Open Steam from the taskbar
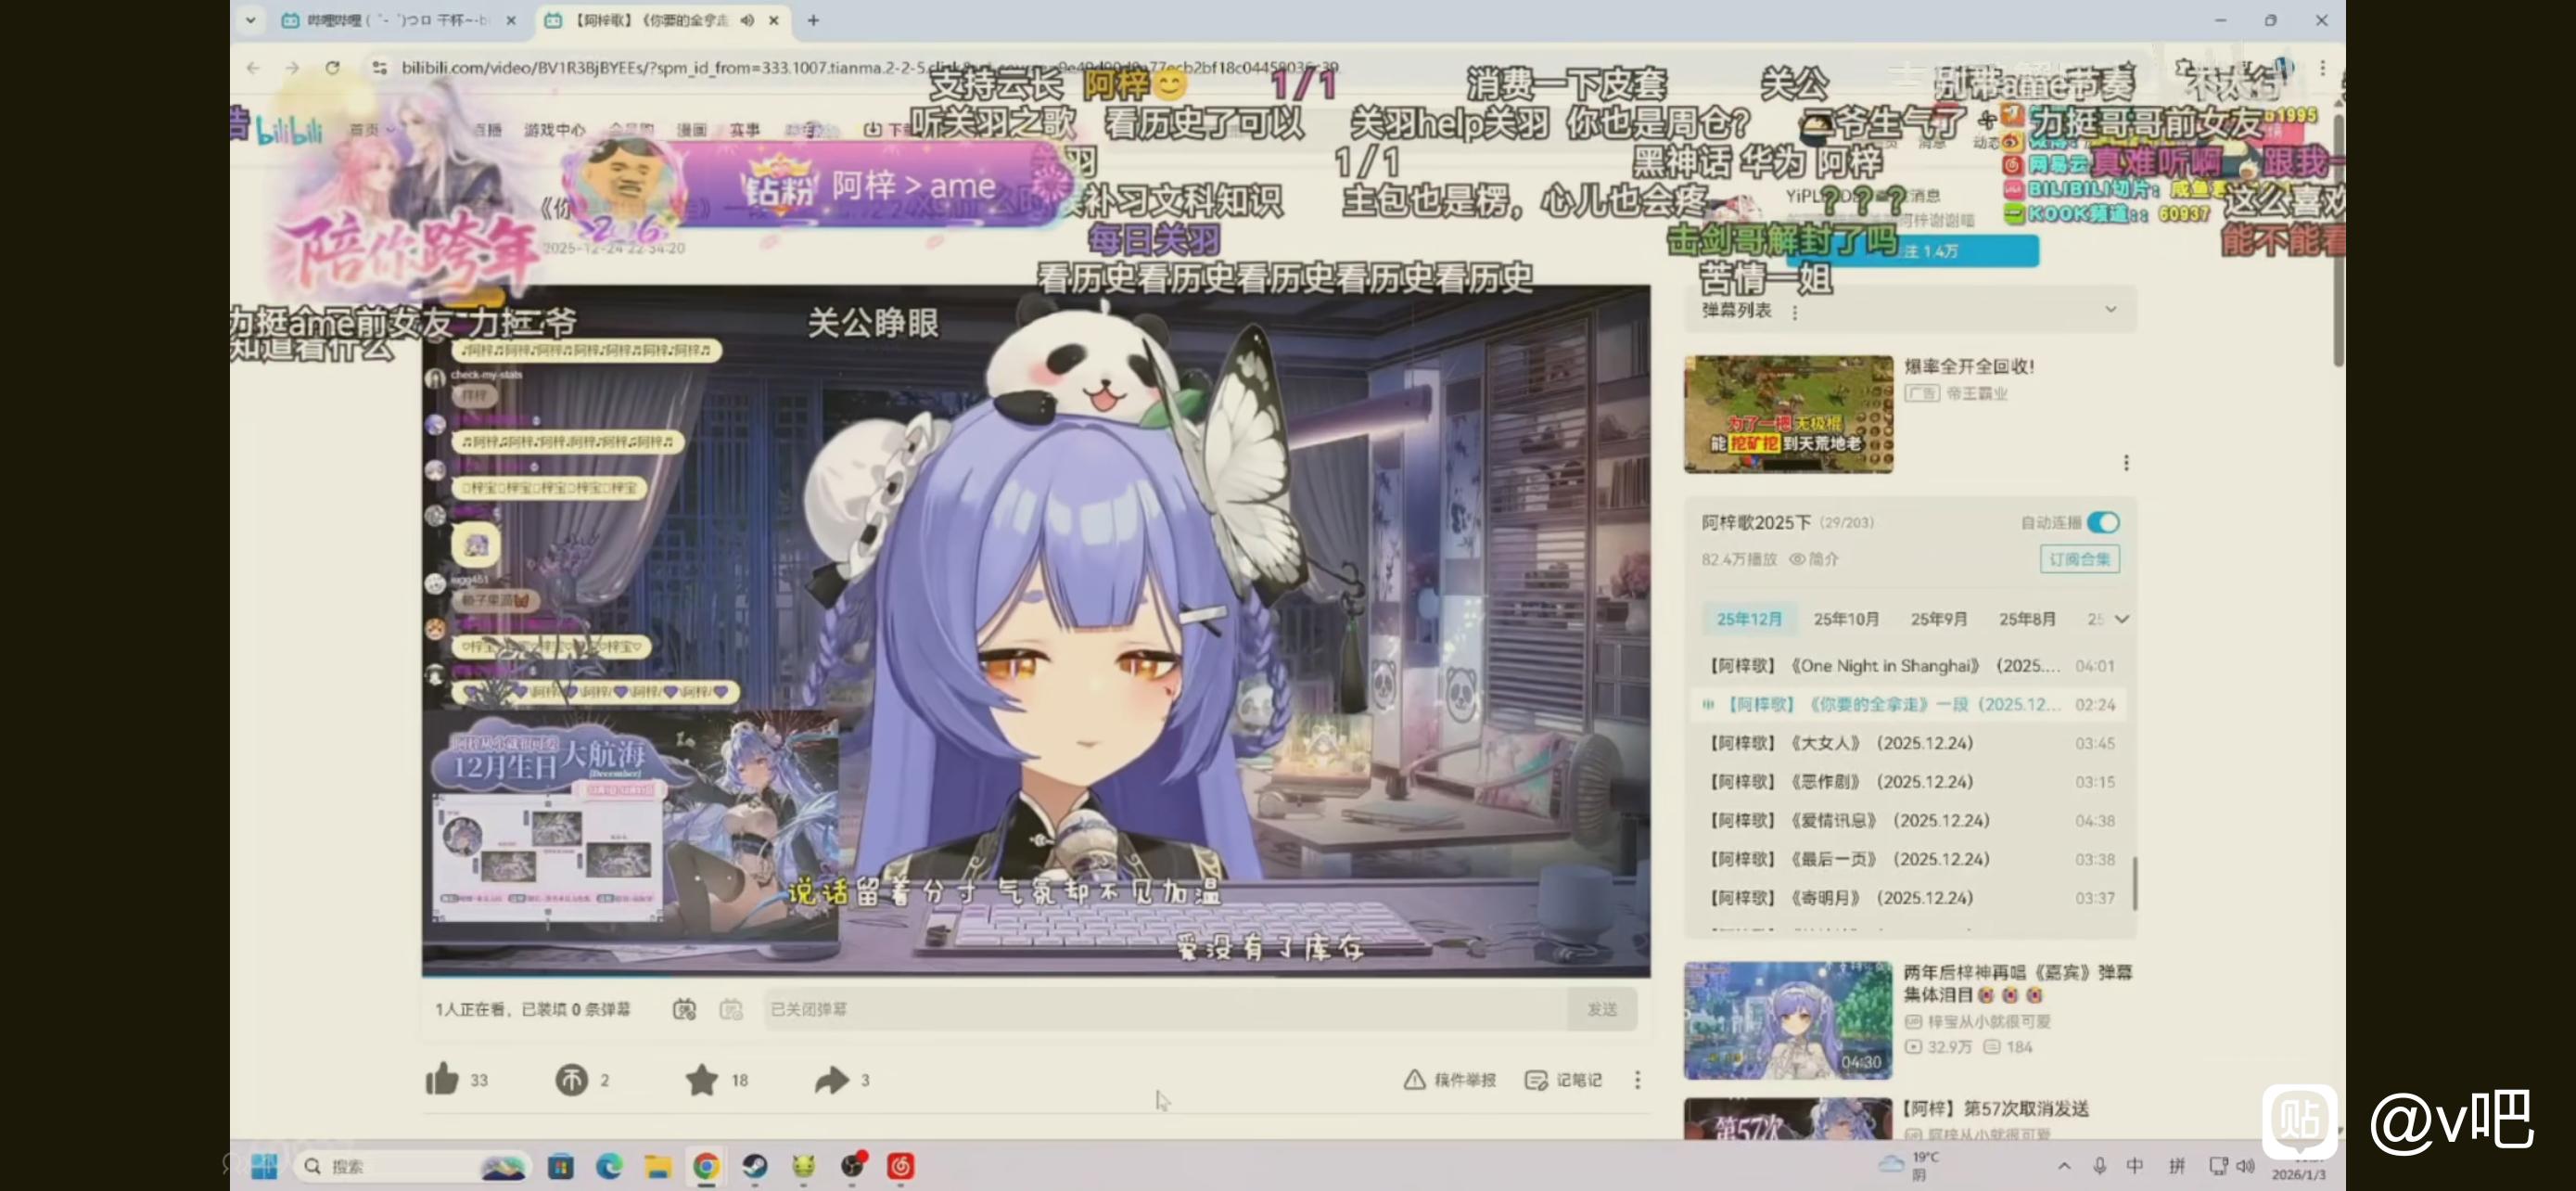This screenshot has height=1191, width=2576. click(755, 1166)
